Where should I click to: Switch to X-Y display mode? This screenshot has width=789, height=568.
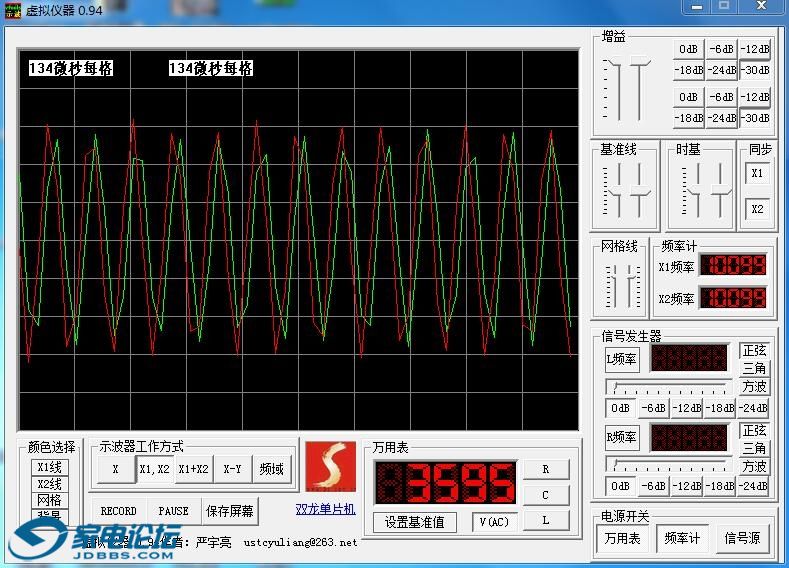(x=232, y=469)
